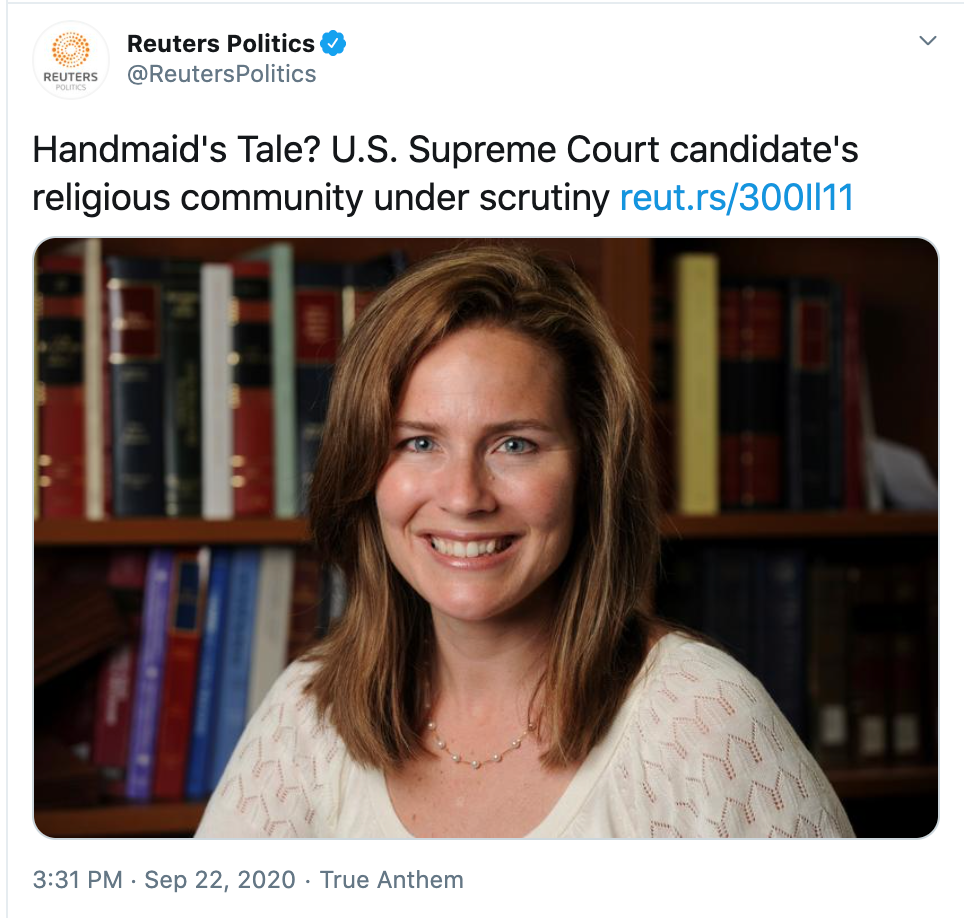Screen dimensions: 964x918
Task: Click the blue verified badge
Action: coord(333,43)
